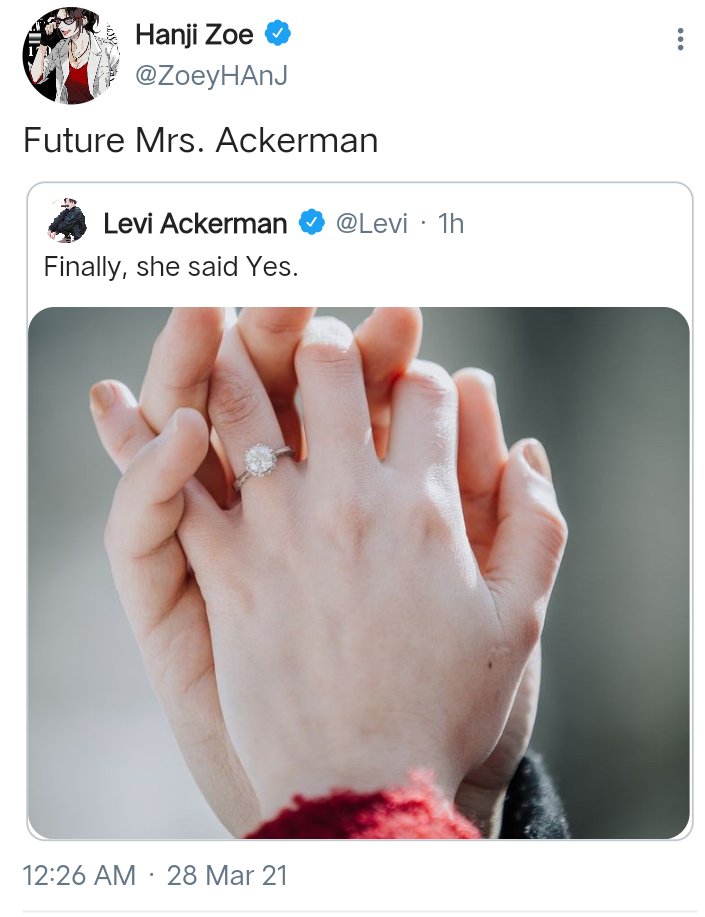Click the 12:26 AM post time
The image size is (705, 917).
79,875
